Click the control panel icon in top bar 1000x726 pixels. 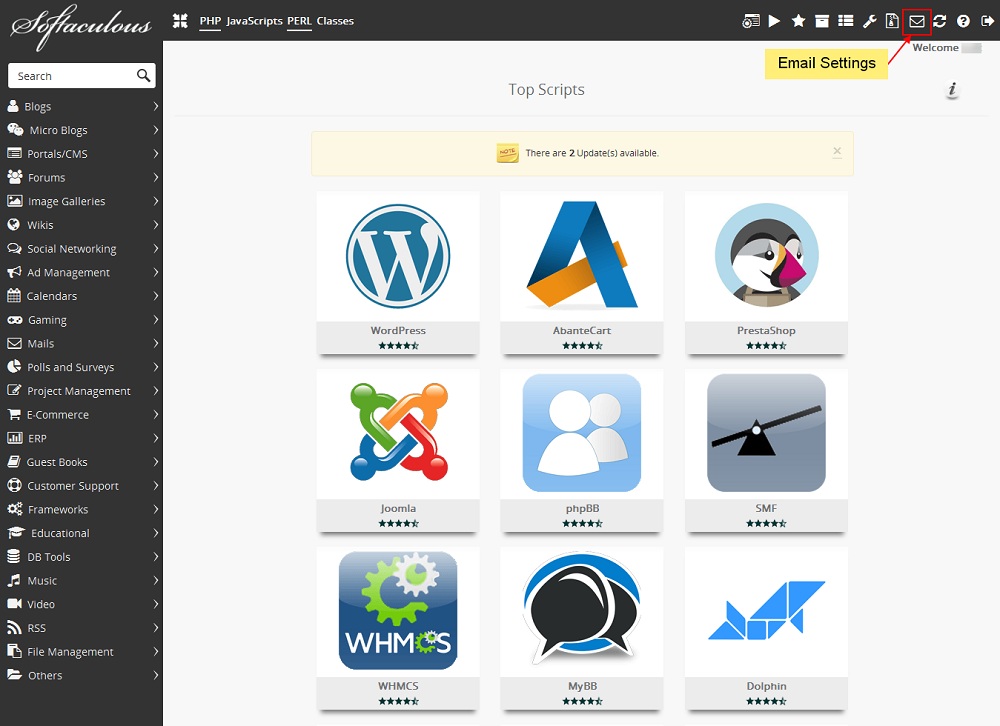[751, 21]
